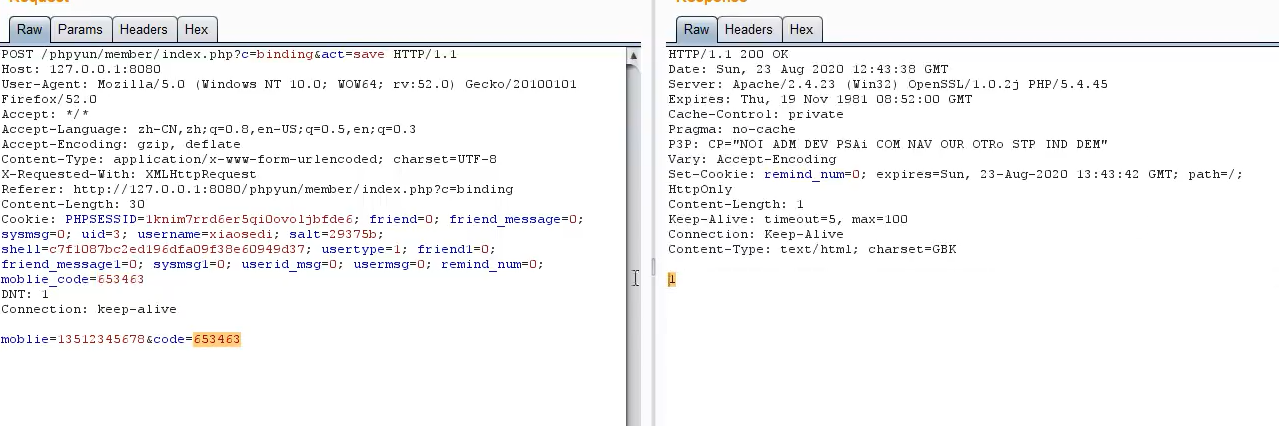This screenshot has width=1279, height=426.
Task: Switch to the request Raw tab
Action: (x=29, y=30)
